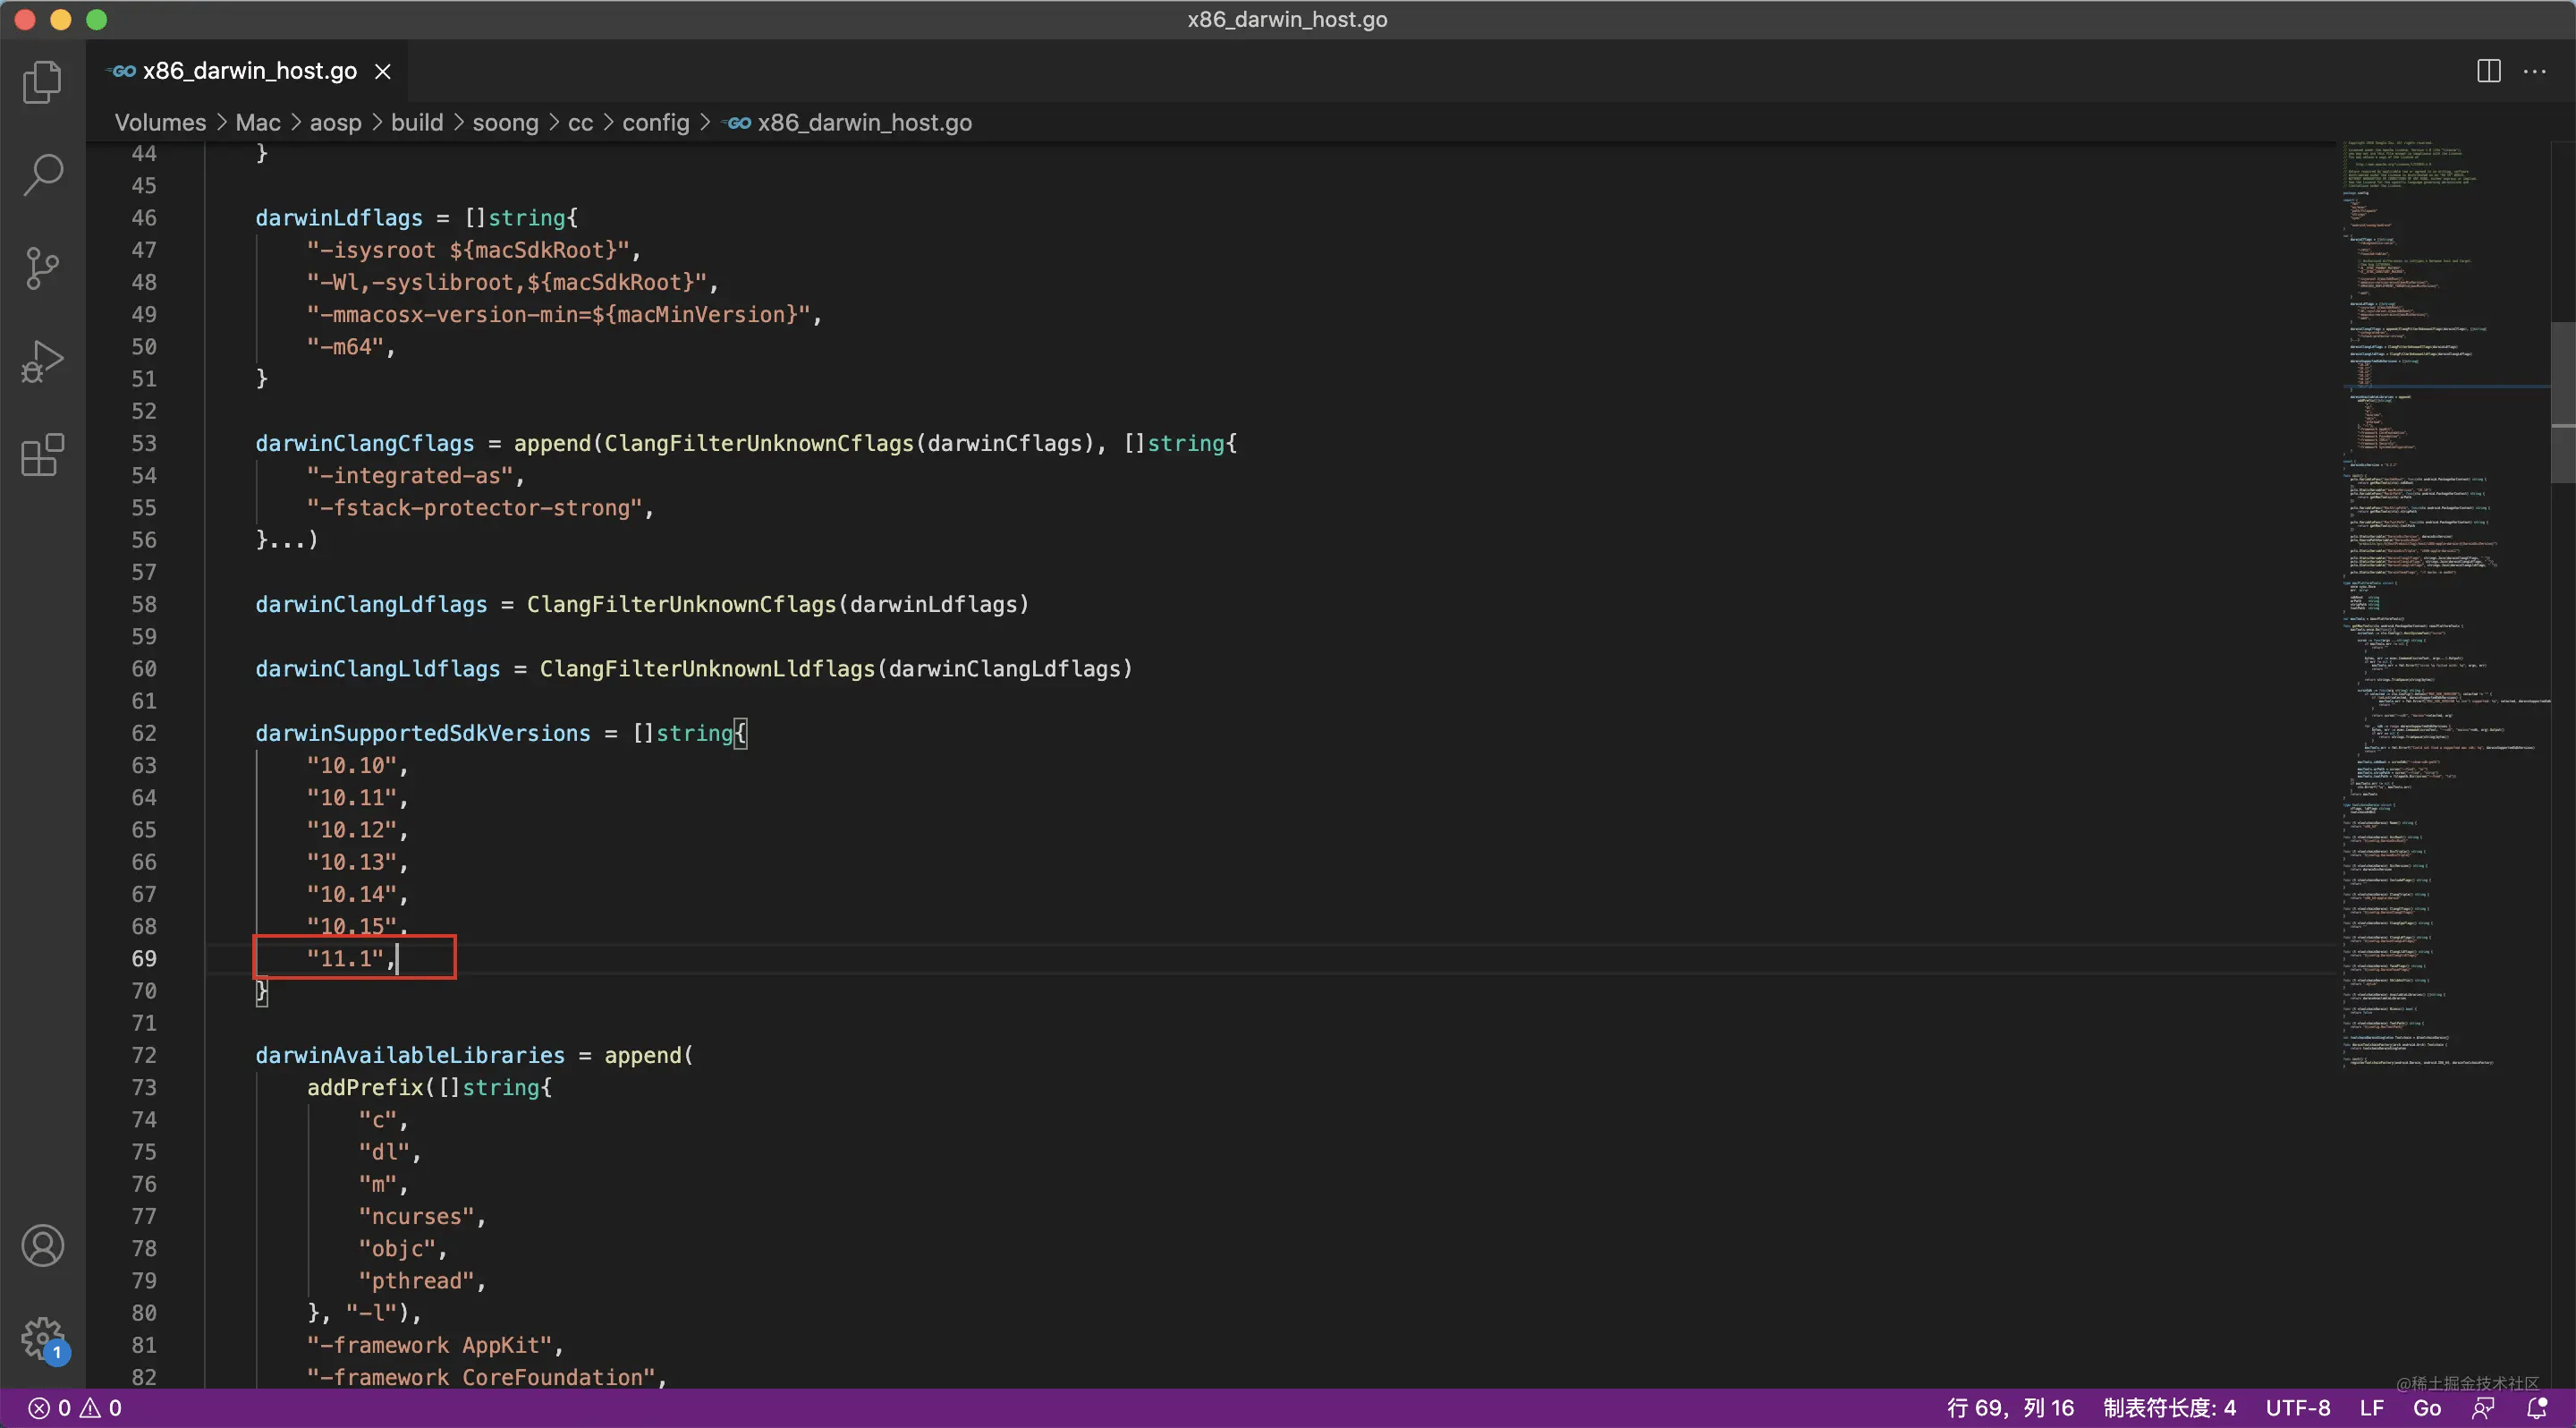Open the Search view icon
Image resolution: width=2576 pixels, height=1428 pixels.
tap(42, 174)
